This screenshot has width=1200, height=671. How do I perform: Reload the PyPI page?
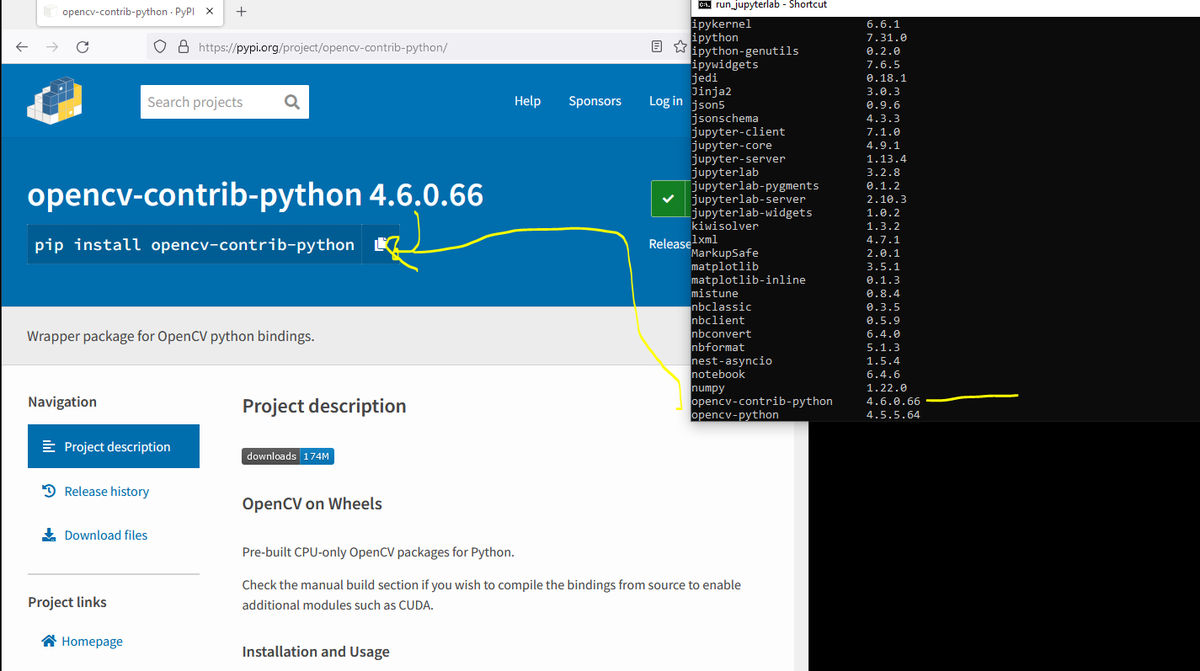click(x=82, y=47)
